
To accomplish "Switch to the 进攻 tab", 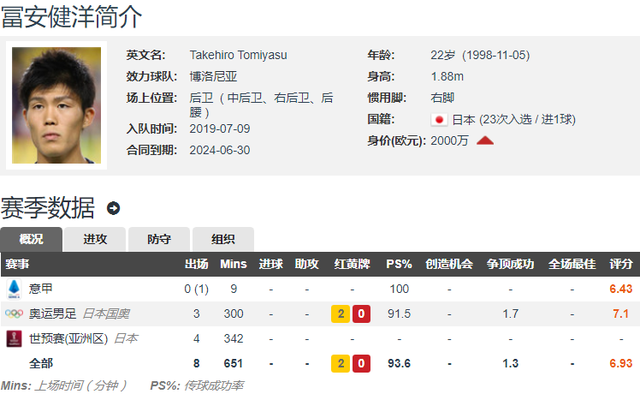I will [x=95, y=239].
